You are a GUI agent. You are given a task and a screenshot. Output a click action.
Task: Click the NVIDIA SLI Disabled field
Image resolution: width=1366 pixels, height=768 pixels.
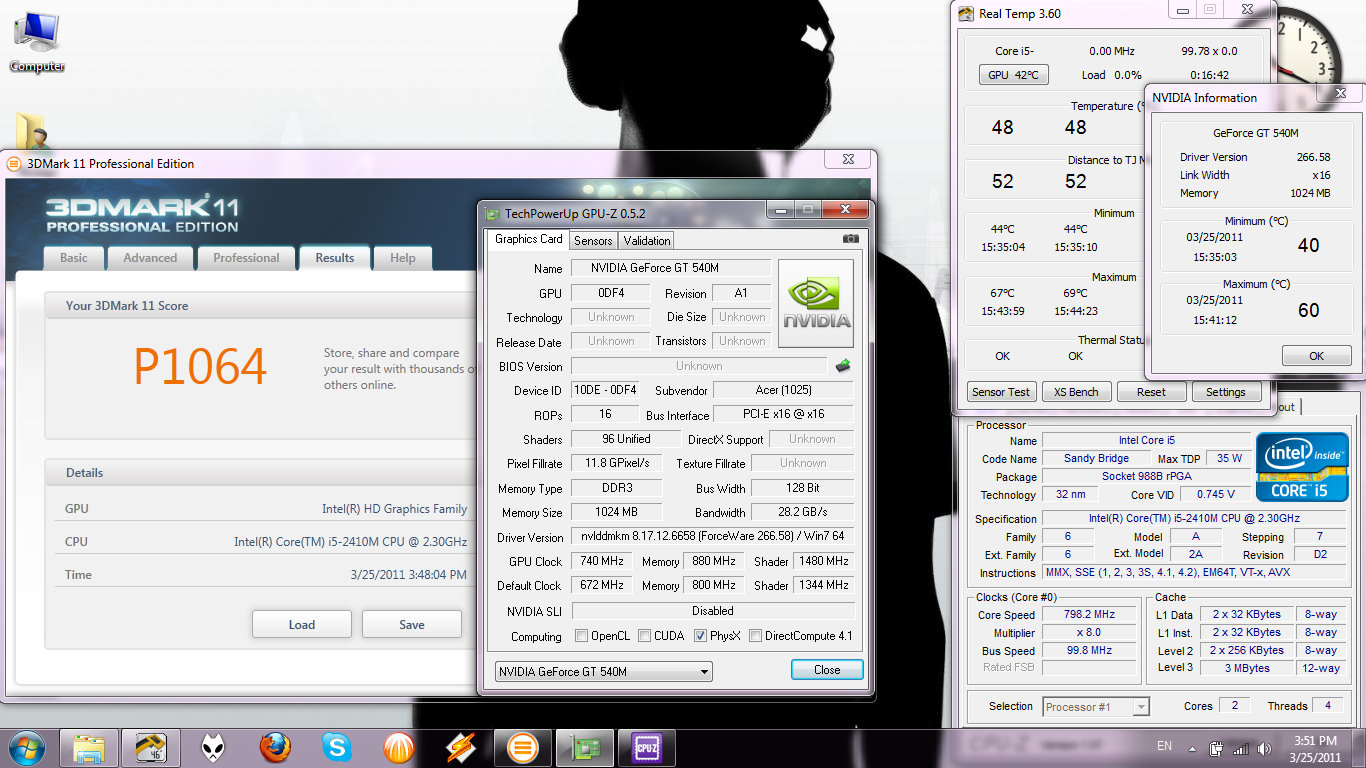(713, 611)
